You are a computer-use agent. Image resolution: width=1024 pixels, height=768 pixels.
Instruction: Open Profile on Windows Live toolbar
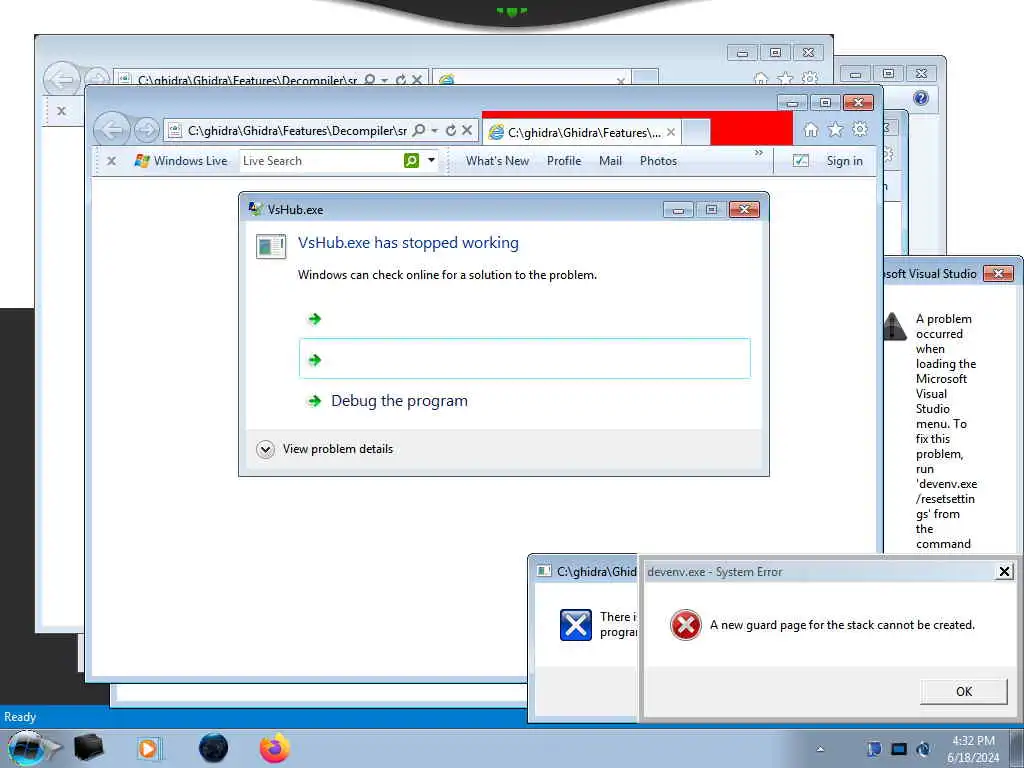tap(564, 161)
